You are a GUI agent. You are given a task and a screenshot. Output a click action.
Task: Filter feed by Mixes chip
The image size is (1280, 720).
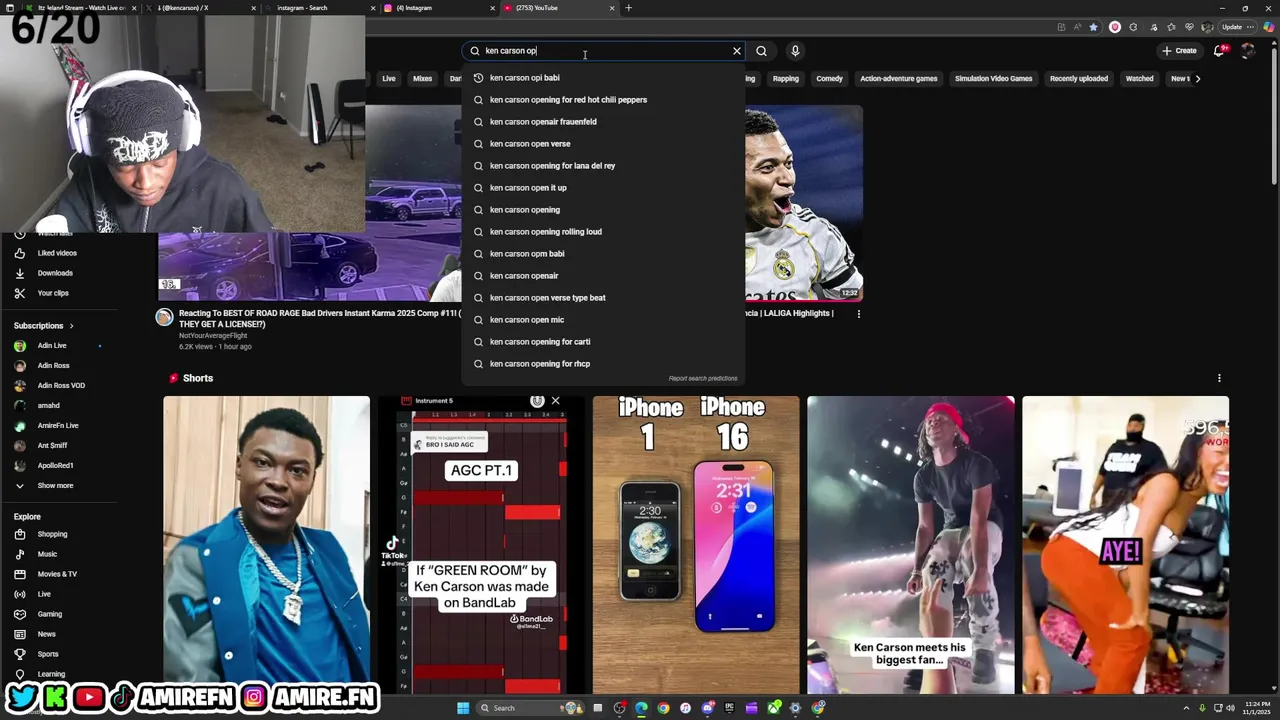423,79
